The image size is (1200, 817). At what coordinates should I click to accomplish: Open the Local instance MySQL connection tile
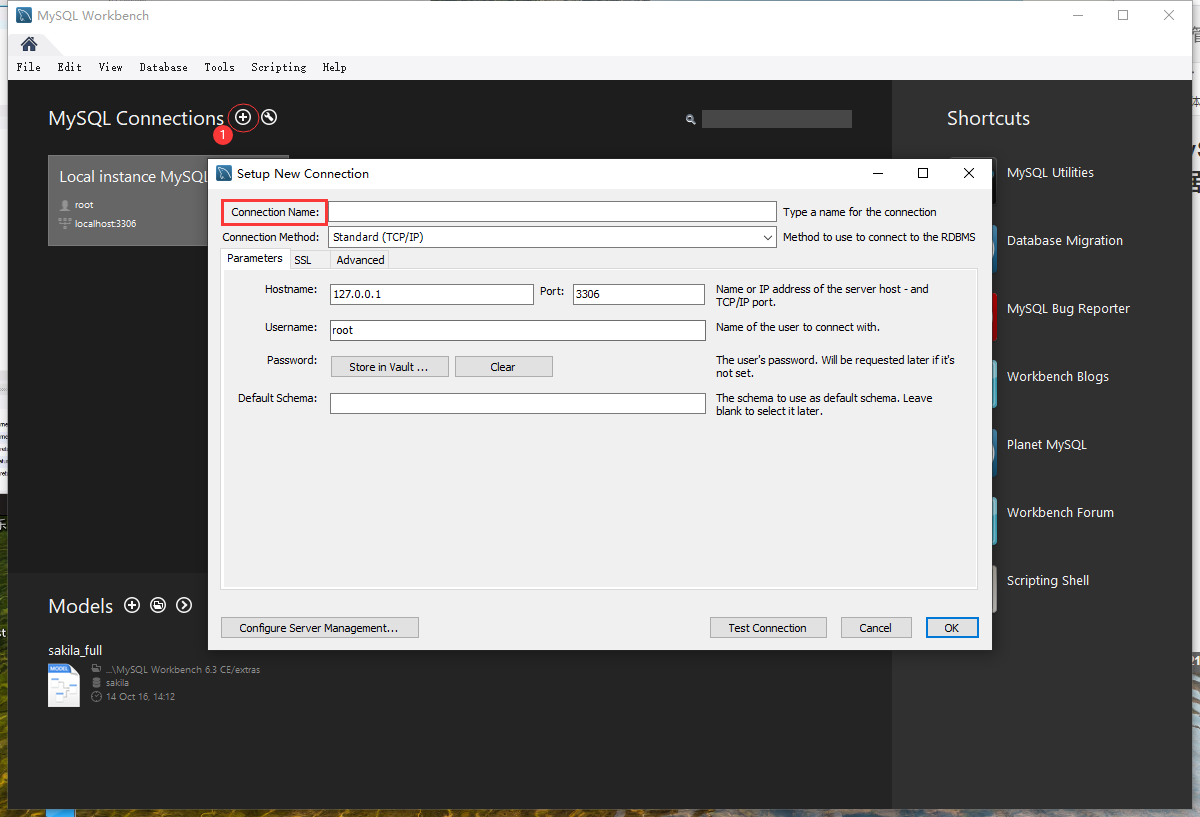(x=128, y=200)
